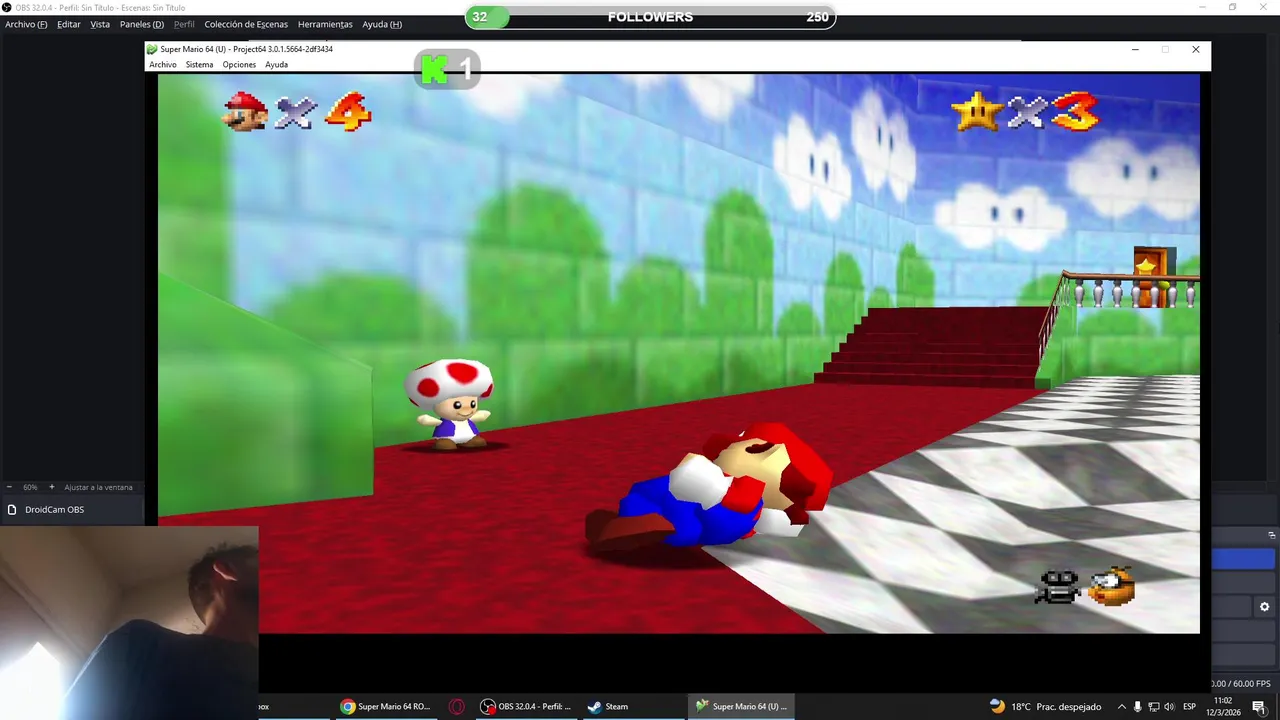Open Project64's Archivo menu
The image size is (1280, 720).
[163, 64]
